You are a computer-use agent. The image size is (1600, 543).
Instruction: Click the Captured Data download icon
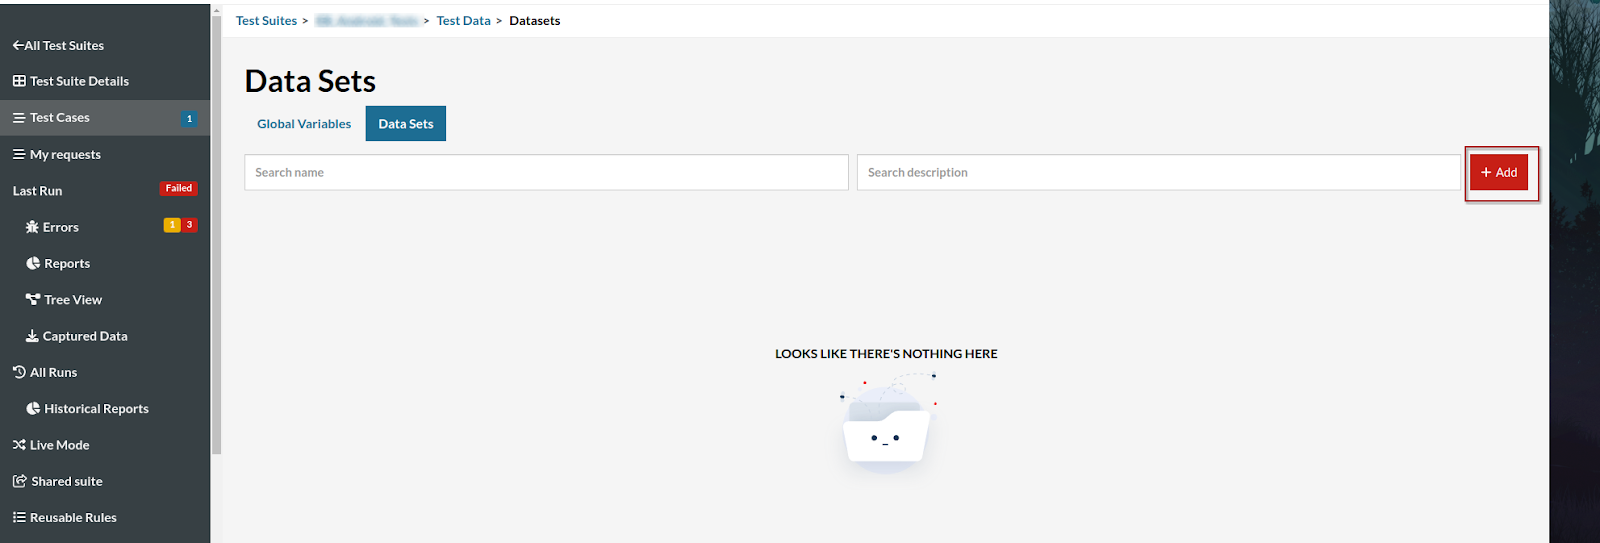[32, 336]
